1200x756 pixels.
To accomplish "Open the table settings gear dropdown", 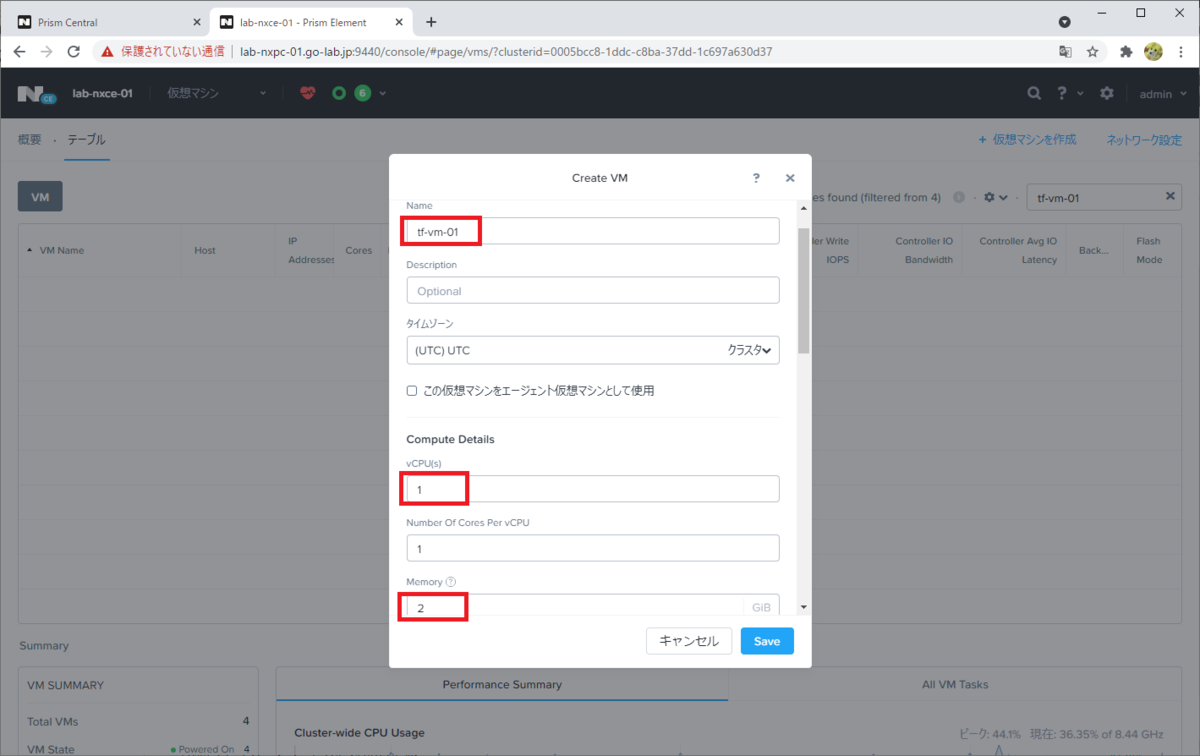I will (x=995, y=197).
